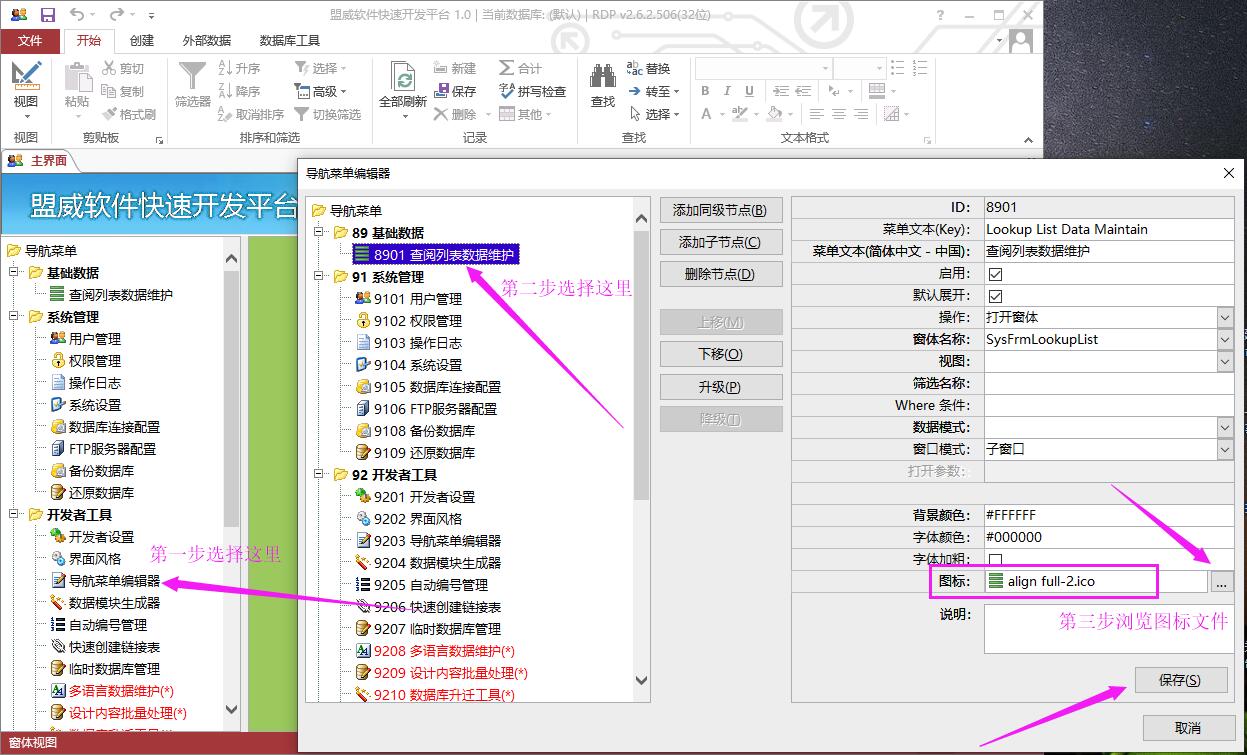The width and height of the screenshot is (1247, 755).
Task: Click the 格式刷 format painter icon
Action: (109, 114)
